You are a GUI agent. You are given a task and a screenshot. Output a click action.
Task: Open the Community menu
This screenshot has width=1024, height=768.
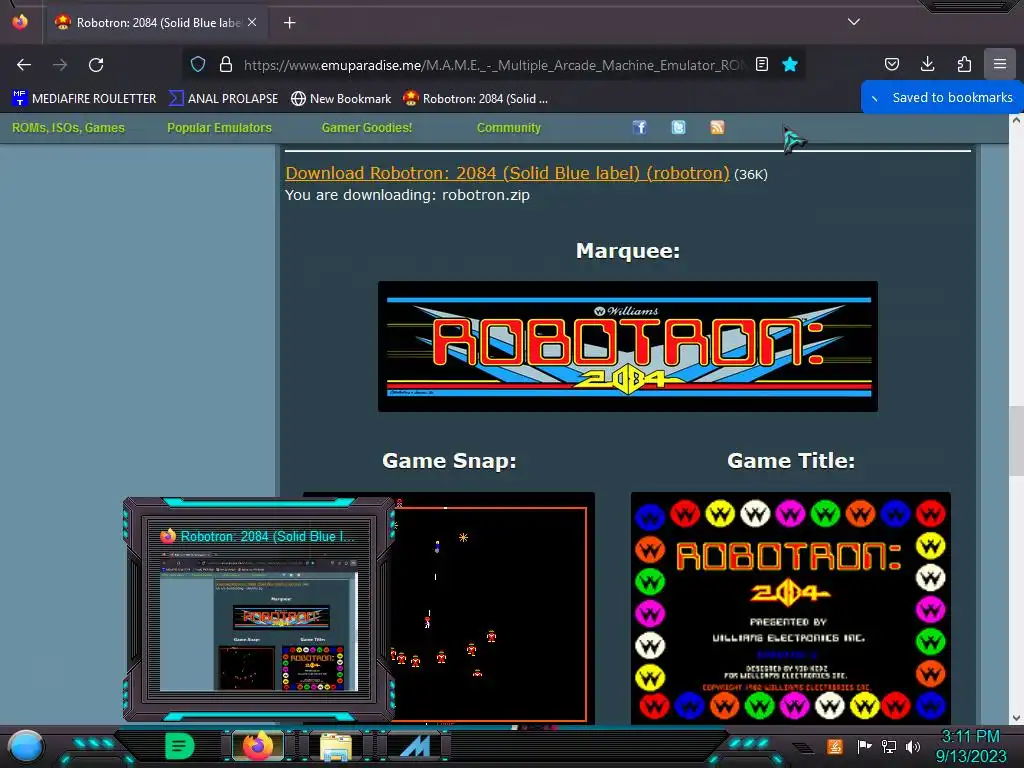(509, 128)
